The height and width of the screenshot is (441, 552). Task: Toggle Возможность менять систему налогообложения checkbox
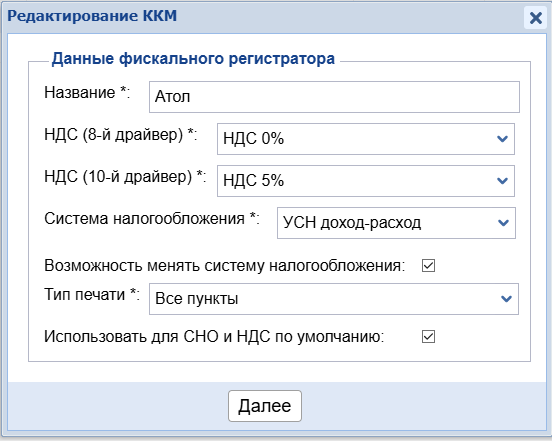click(x=428, y=266)
